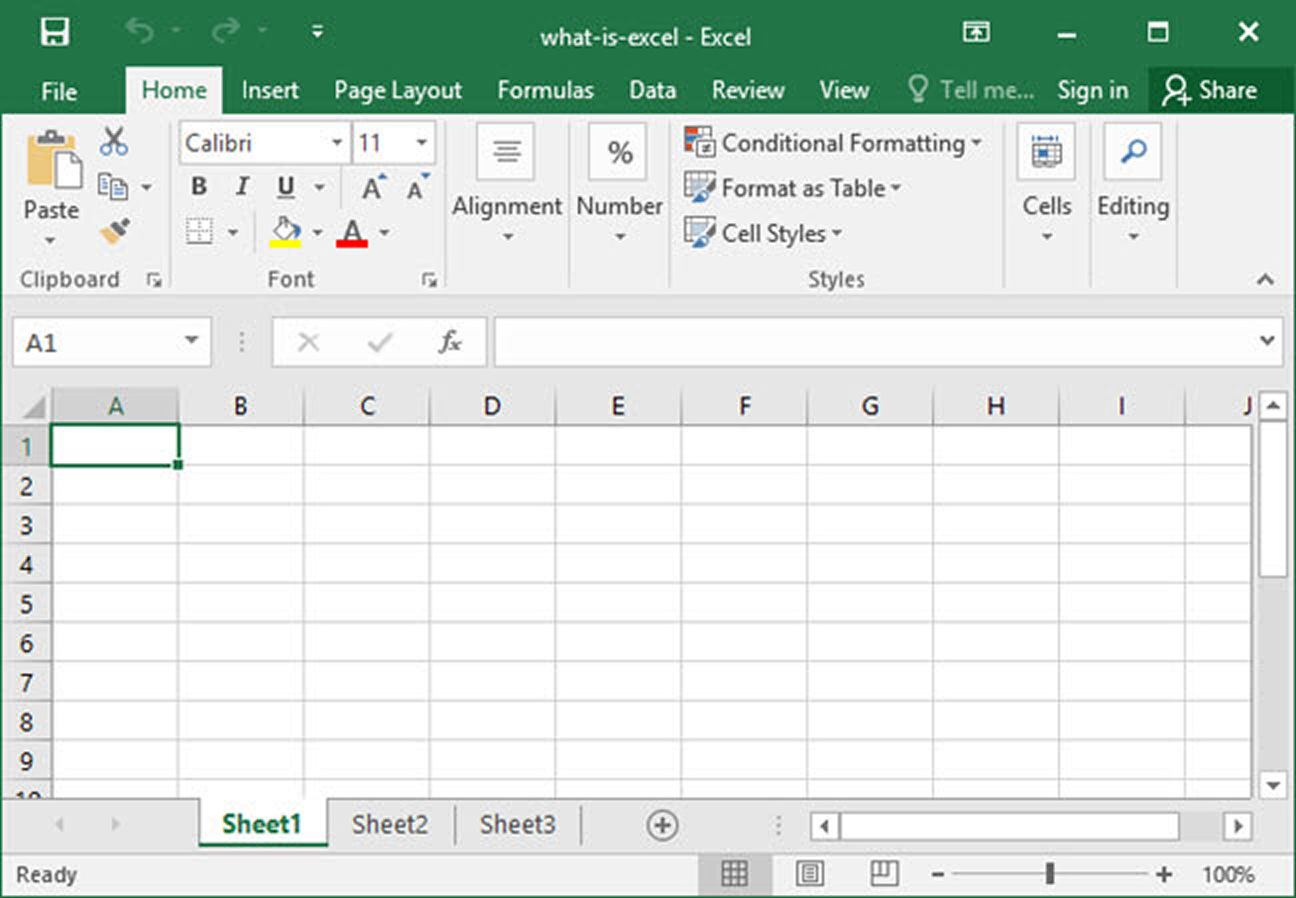Select the Sheet2 worksheet tab

pos(390,823)
